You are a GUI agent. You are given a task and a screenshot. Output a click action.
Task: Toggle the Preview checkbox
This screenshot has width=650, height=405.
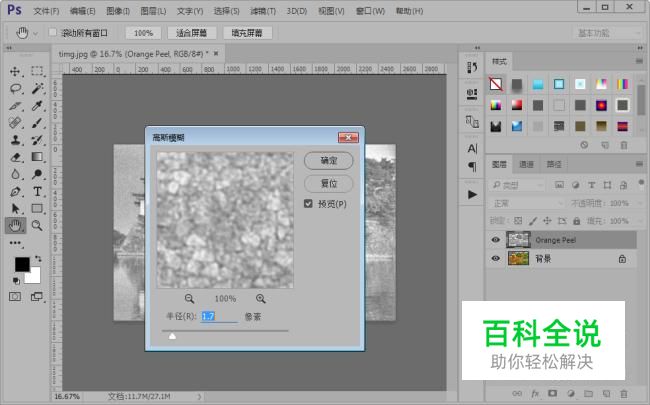pos(308,204)
